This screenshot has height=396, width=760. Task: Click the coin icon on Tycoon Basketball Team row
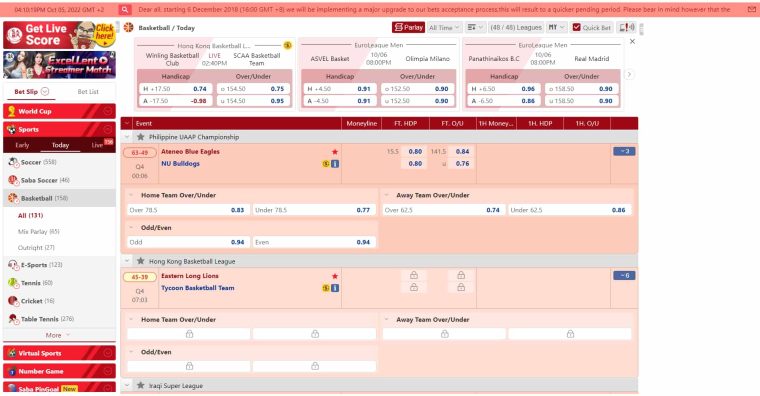point(326,288)
